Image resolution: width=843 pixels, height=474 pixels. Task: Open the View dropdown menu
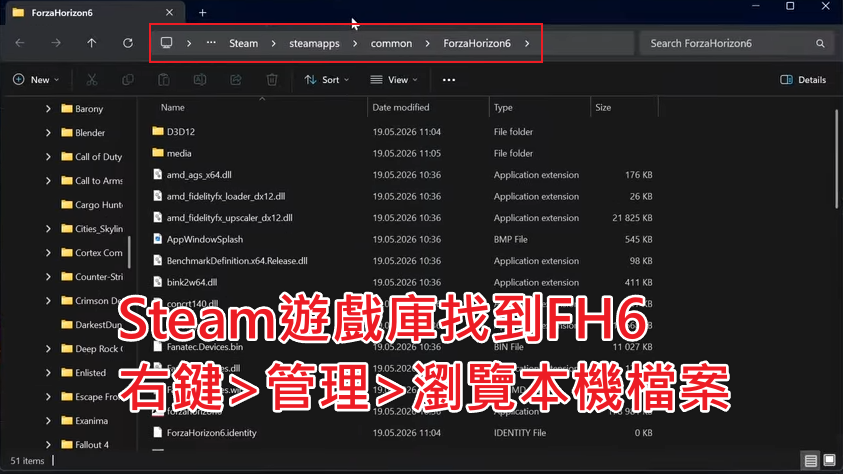tap(394, 80)
